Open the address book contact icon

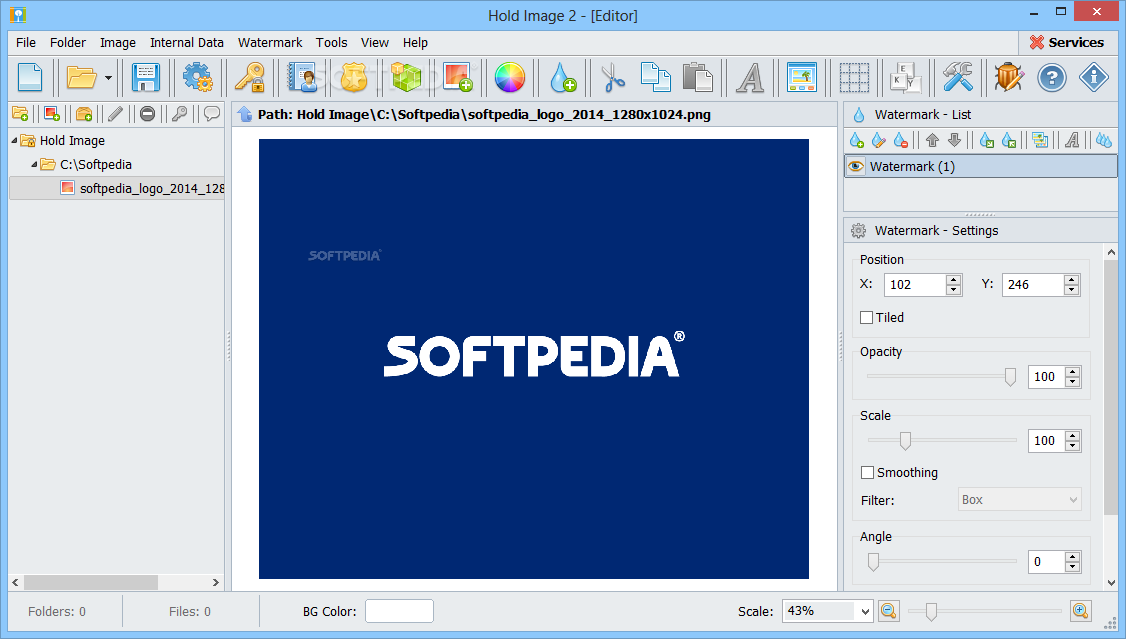[302, 78]
